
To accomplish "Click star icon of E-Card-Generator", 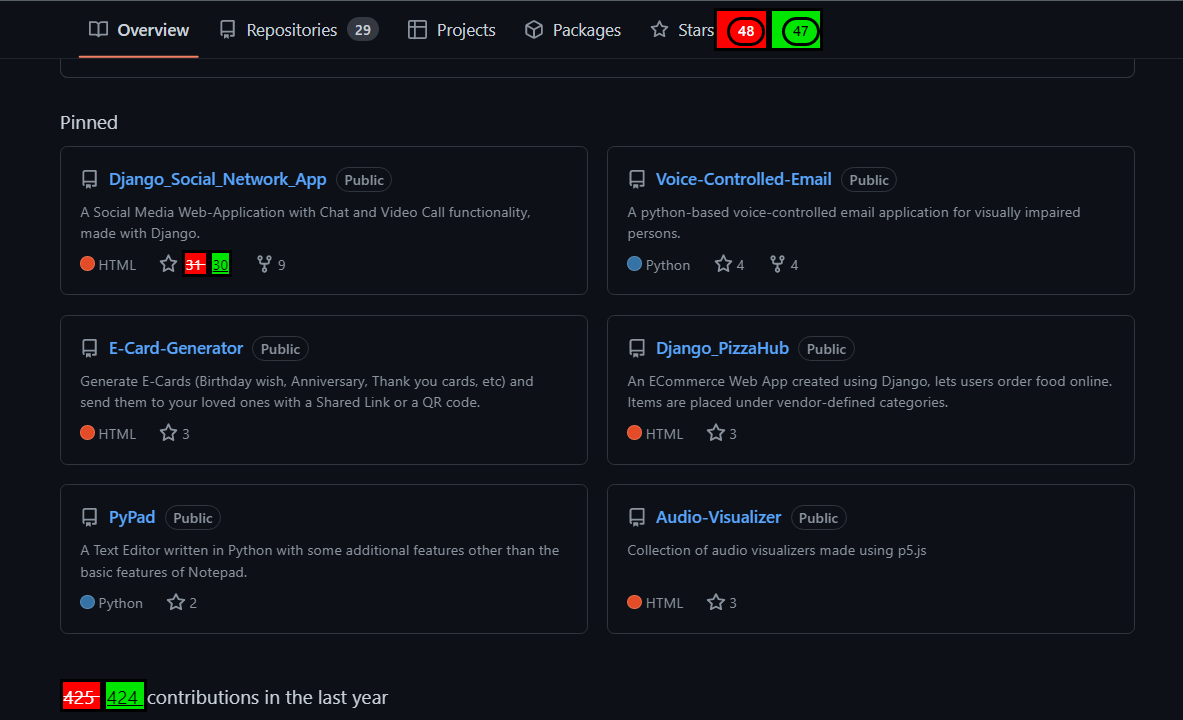I will (x=168, y=433).
